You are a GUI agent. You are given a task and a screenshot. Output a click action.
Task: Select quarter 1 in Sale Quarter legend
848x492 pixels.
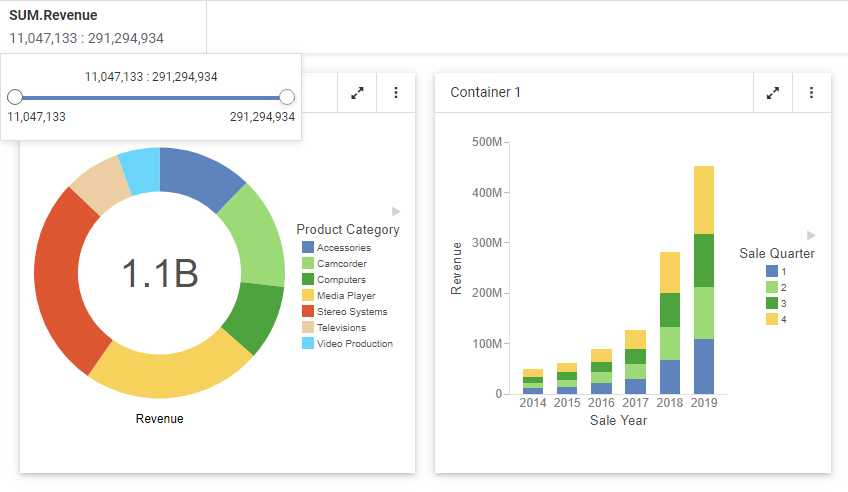click(x=772, y=271)
